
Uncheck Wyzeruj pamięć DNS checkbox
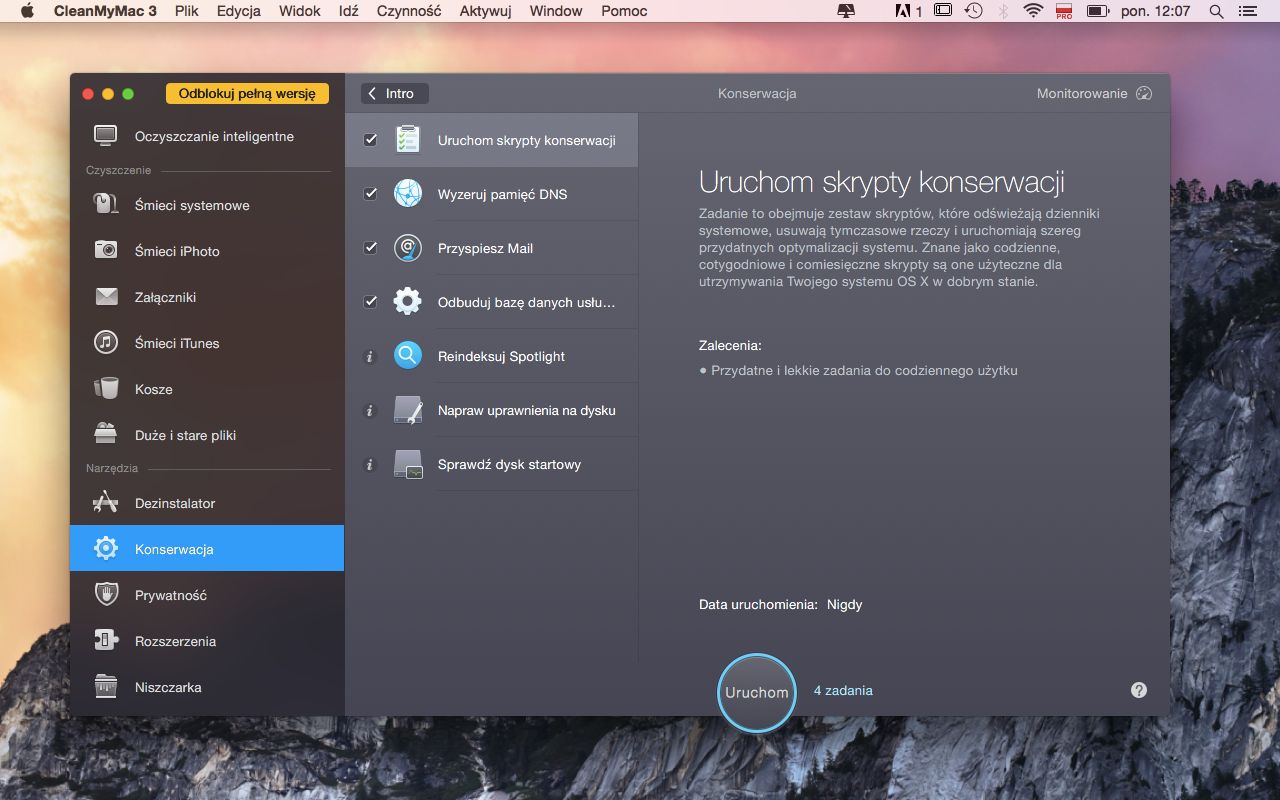pos(370,194)
